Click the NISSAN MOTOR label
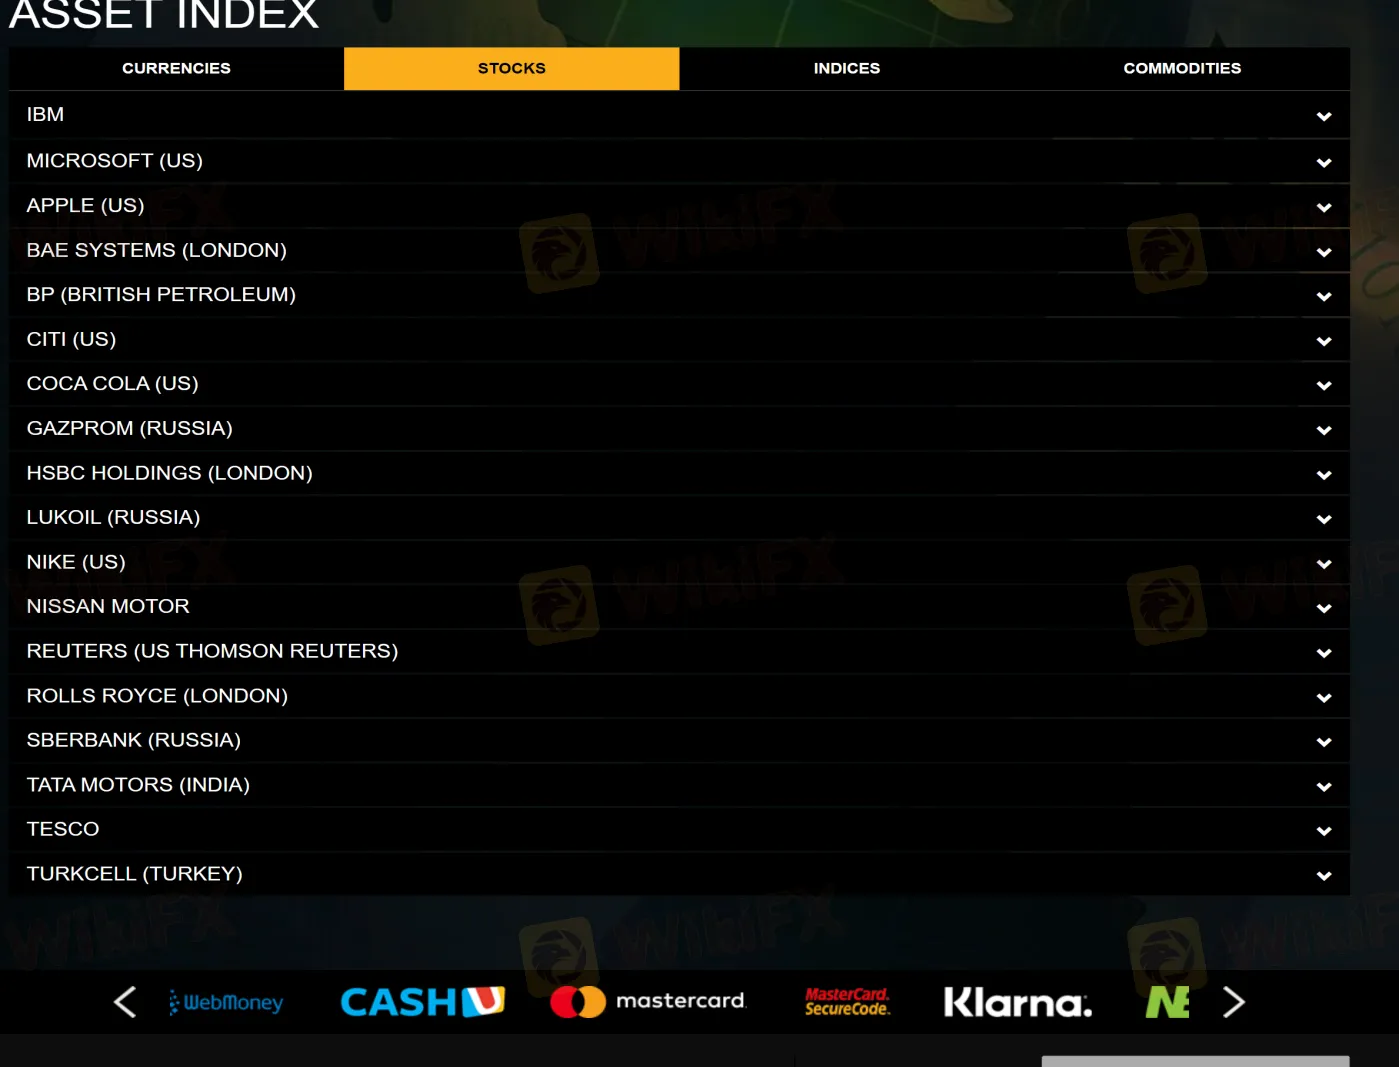This screenshot has height=1067, width=1399. (x=108, y=606)
